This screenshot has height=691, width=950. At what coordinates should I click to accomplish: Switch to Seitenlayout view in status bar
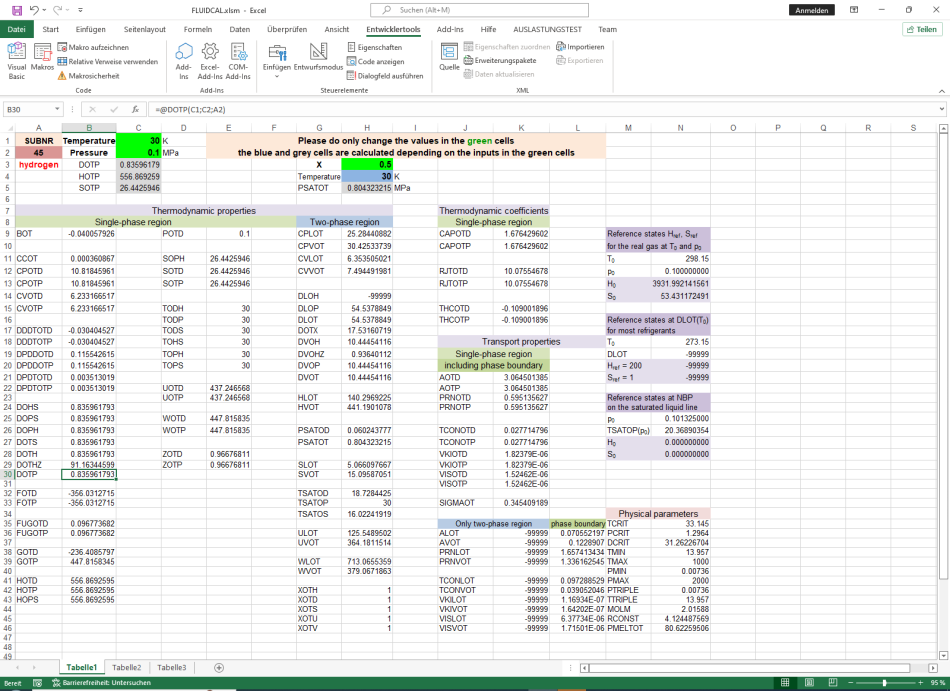pyautogui.click(x=810, y=683)
